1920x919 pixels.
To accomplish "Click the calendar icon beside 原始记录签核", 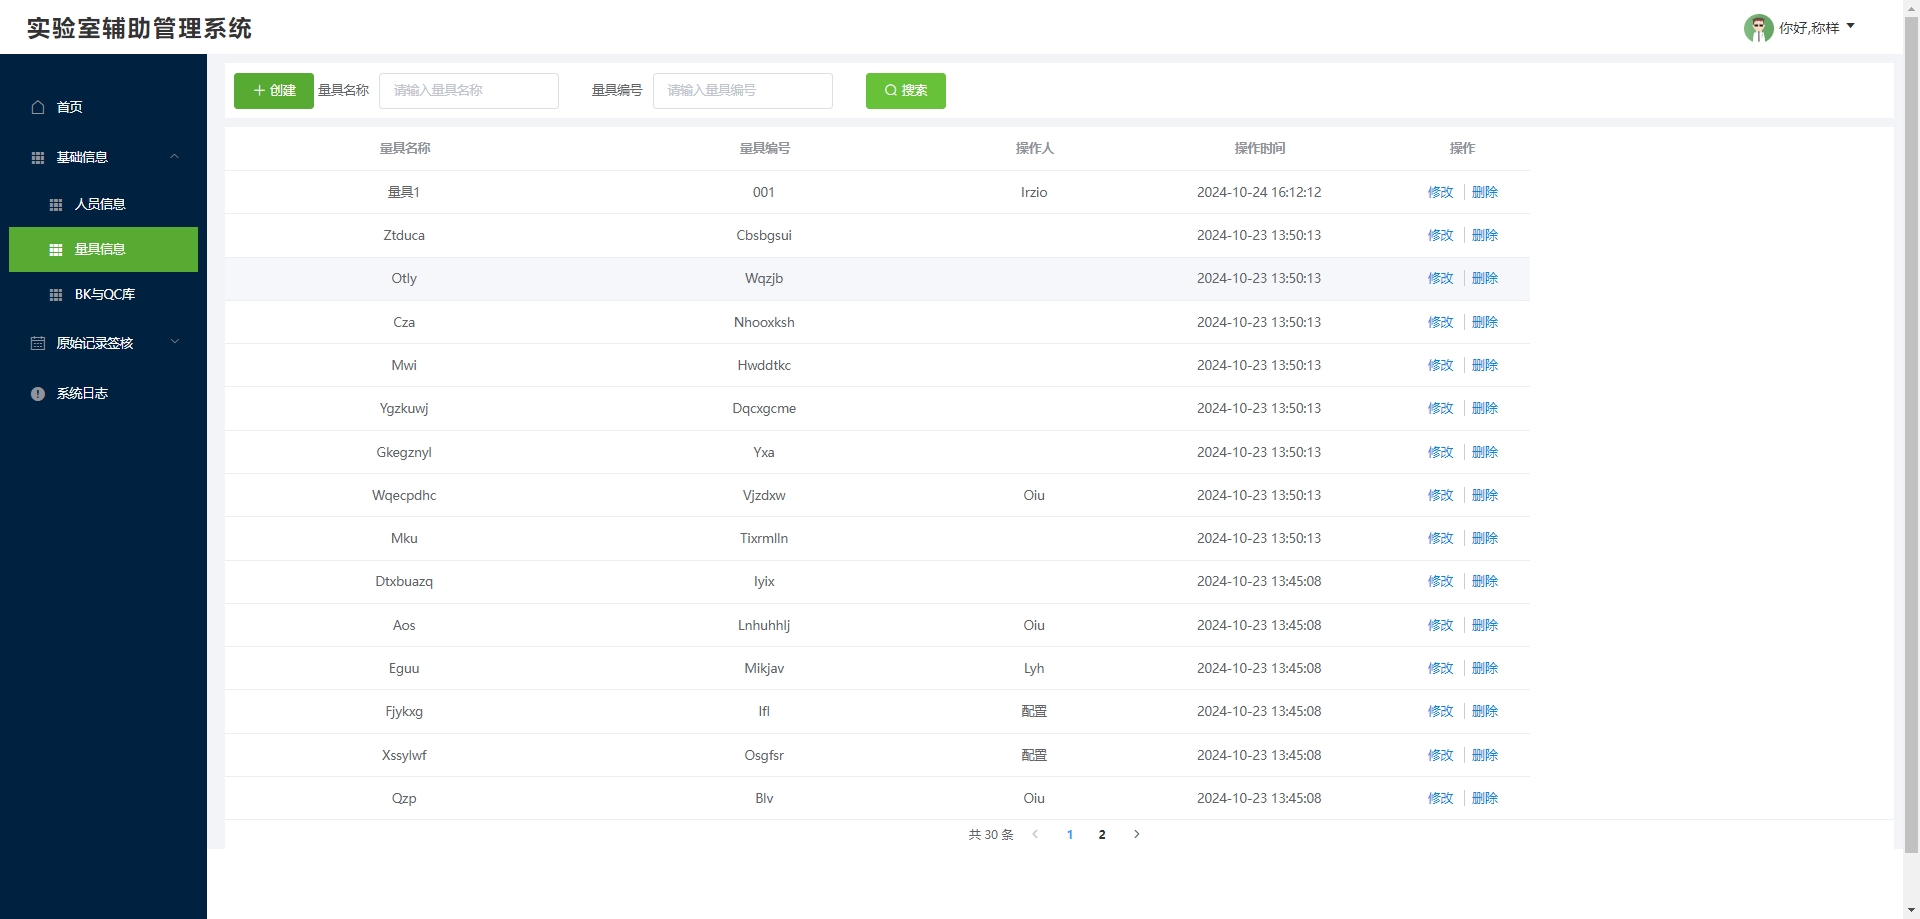I will [x=38, y=343].
